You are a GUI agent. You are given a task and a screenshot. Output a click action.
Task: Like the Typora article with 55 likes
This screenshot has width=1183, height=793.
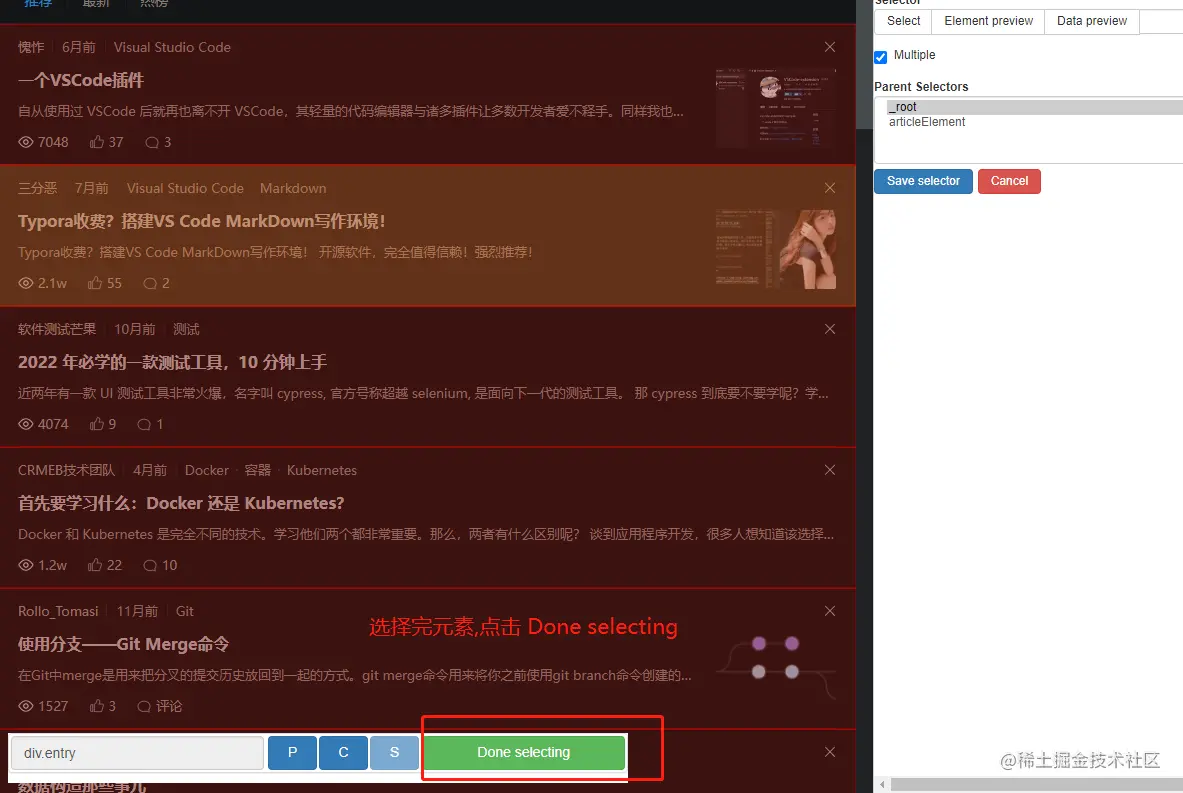pos(105,283)
